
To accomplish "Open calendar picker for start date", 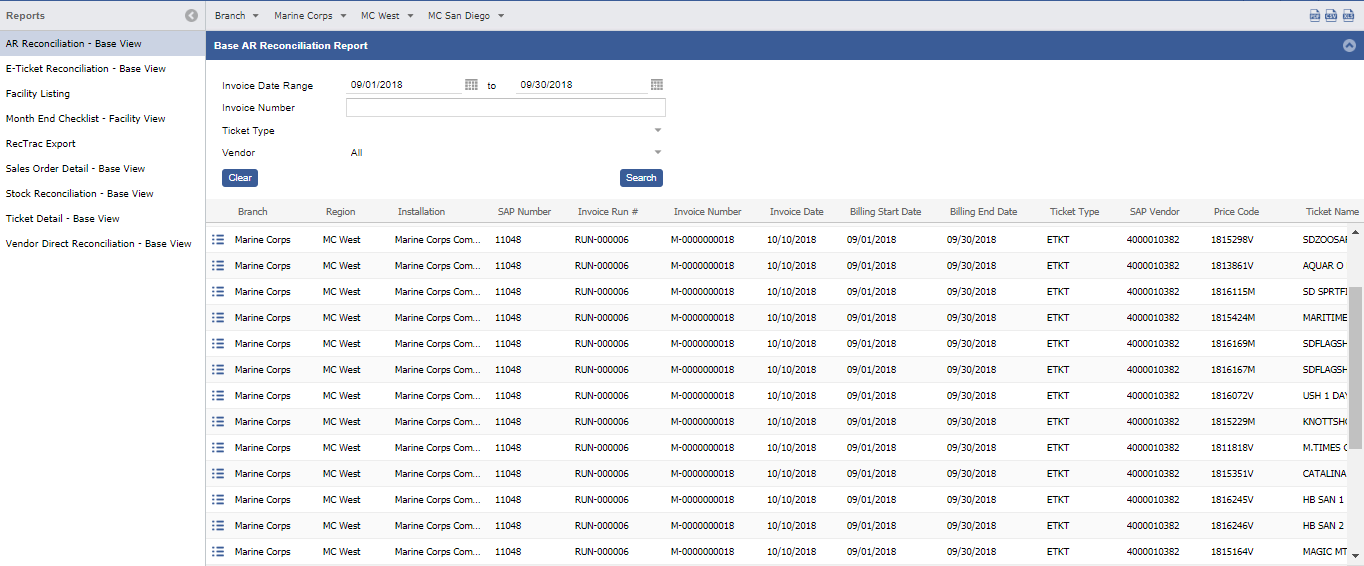I will (x=471, y=85).
